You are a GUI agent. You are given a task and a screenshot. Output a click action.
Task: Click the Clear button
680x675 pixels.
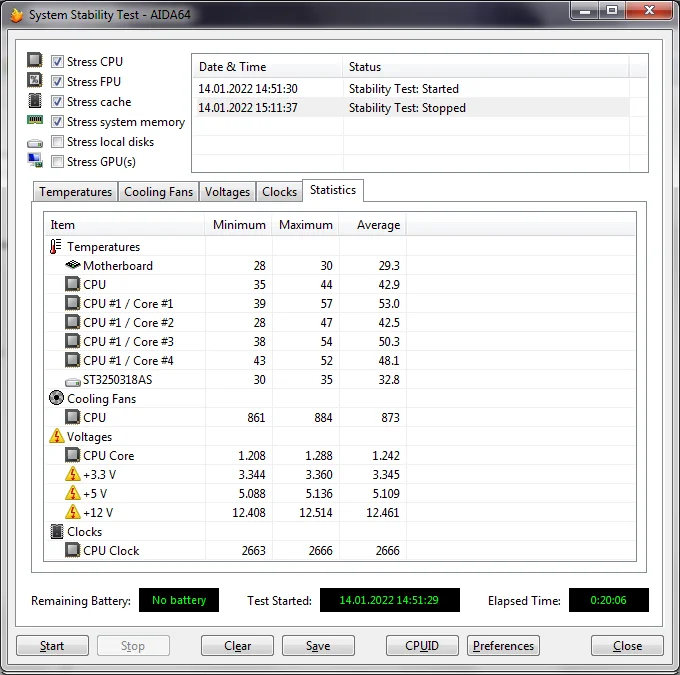(x=237, y=646)
